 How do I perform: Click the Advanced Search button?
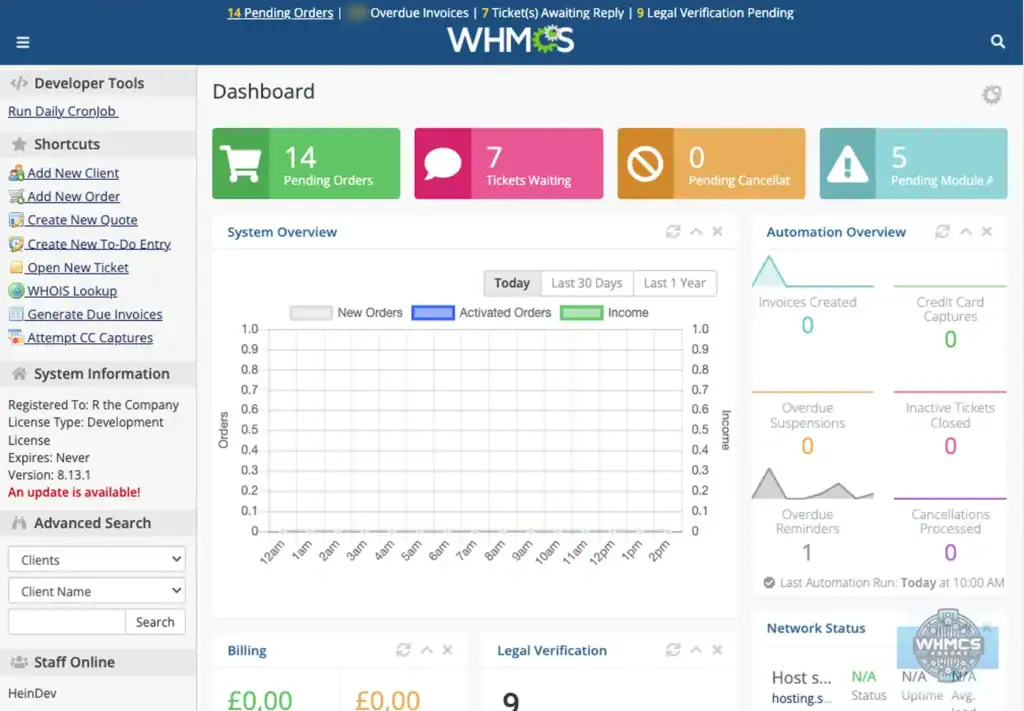tap(155, 622)
